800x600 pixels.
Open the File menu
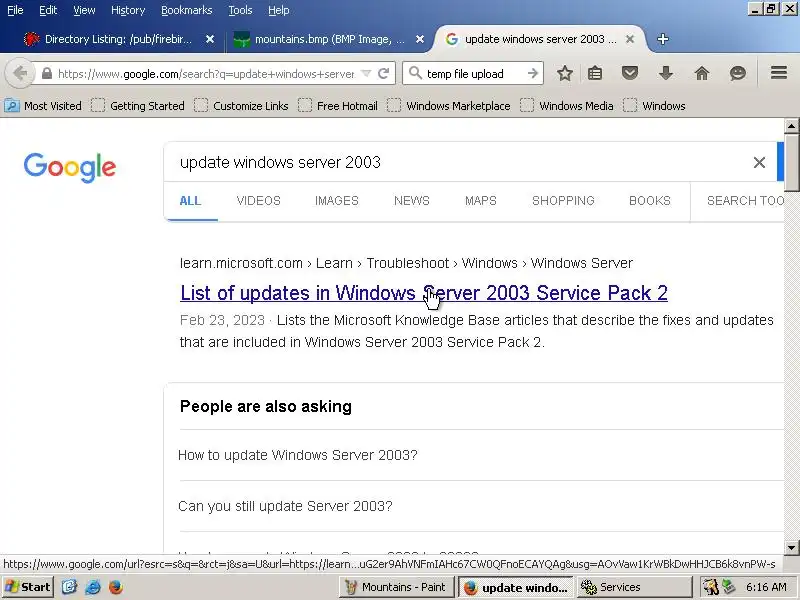(15, 10)
